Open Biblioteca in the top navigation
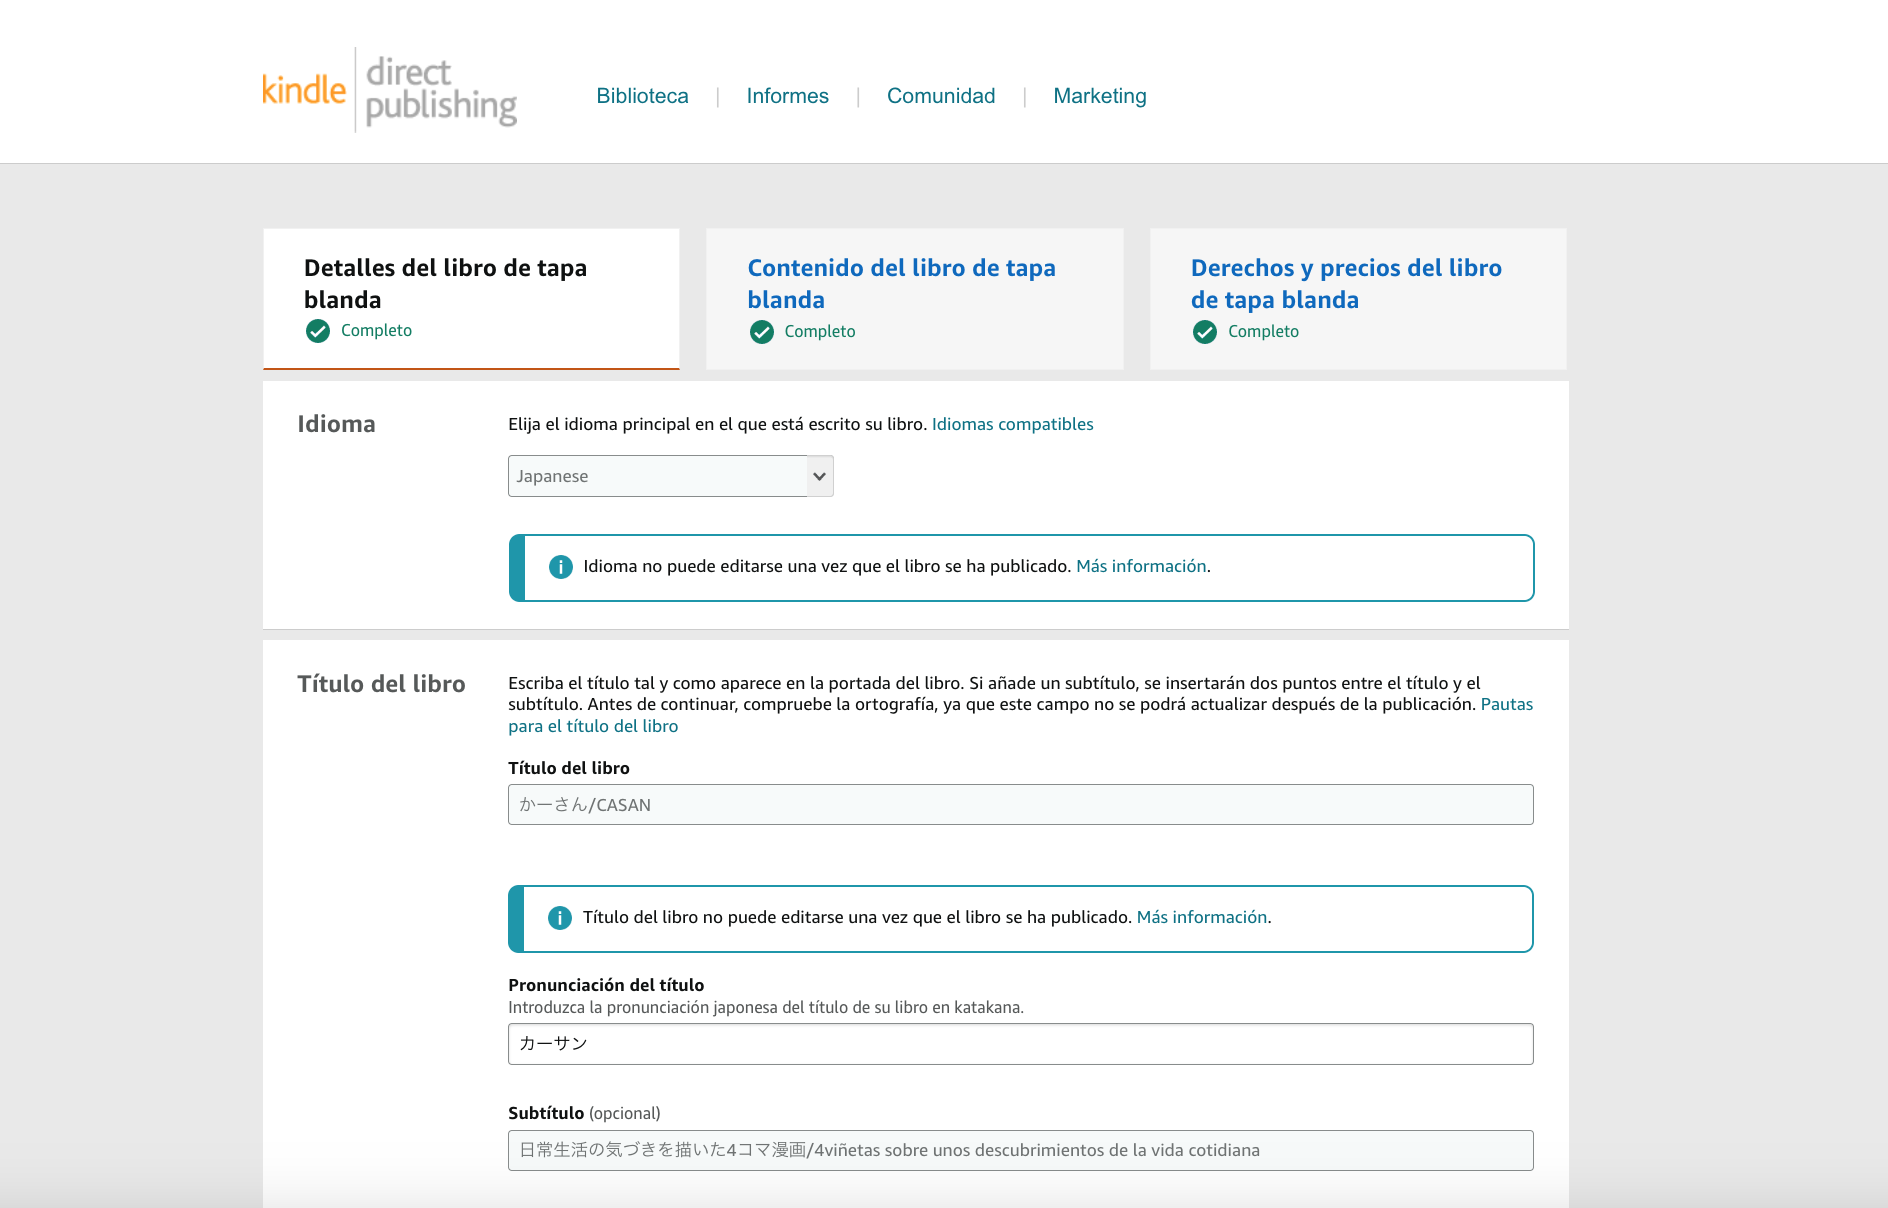 tap(642, 96)
